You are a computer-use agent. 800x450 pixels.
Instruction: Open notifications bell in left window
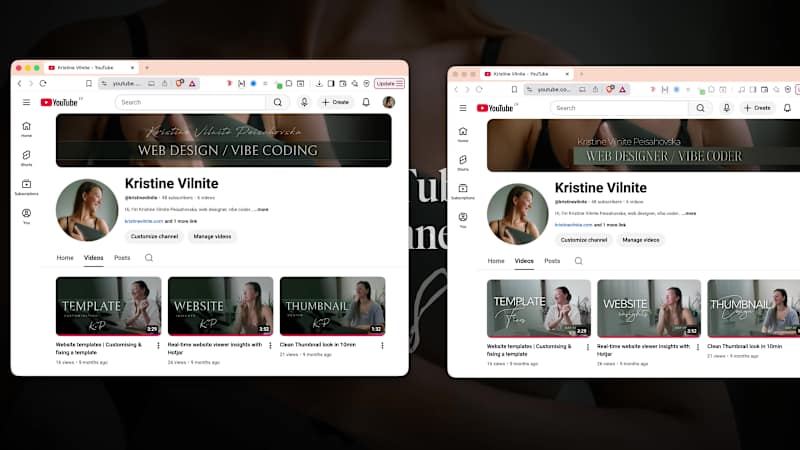pos(366,103)
